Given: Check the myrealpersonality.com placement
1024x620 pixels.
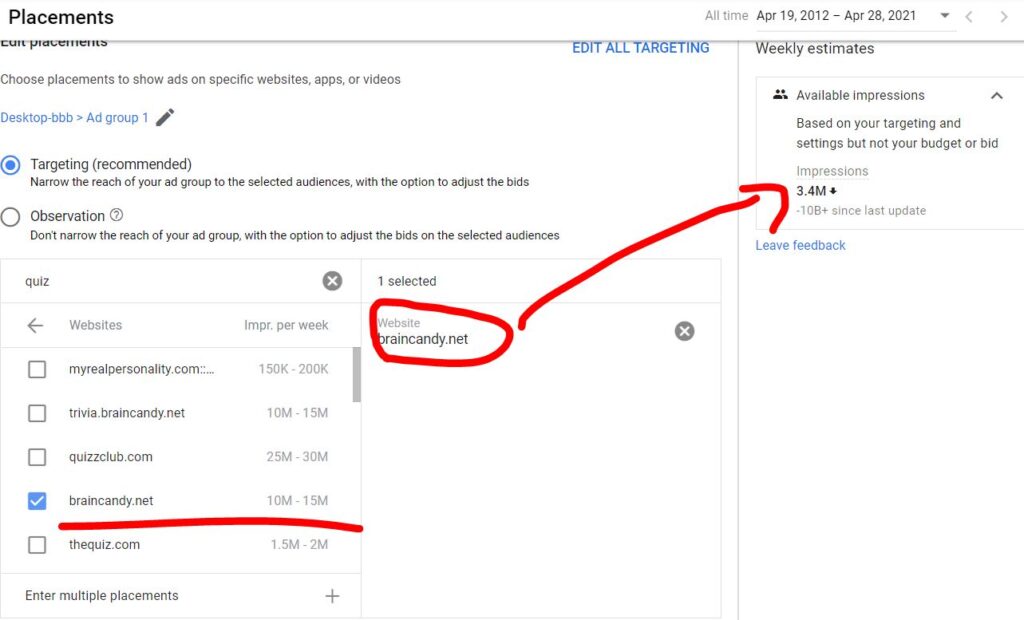Looking at the screenshot, I should 37,369.
